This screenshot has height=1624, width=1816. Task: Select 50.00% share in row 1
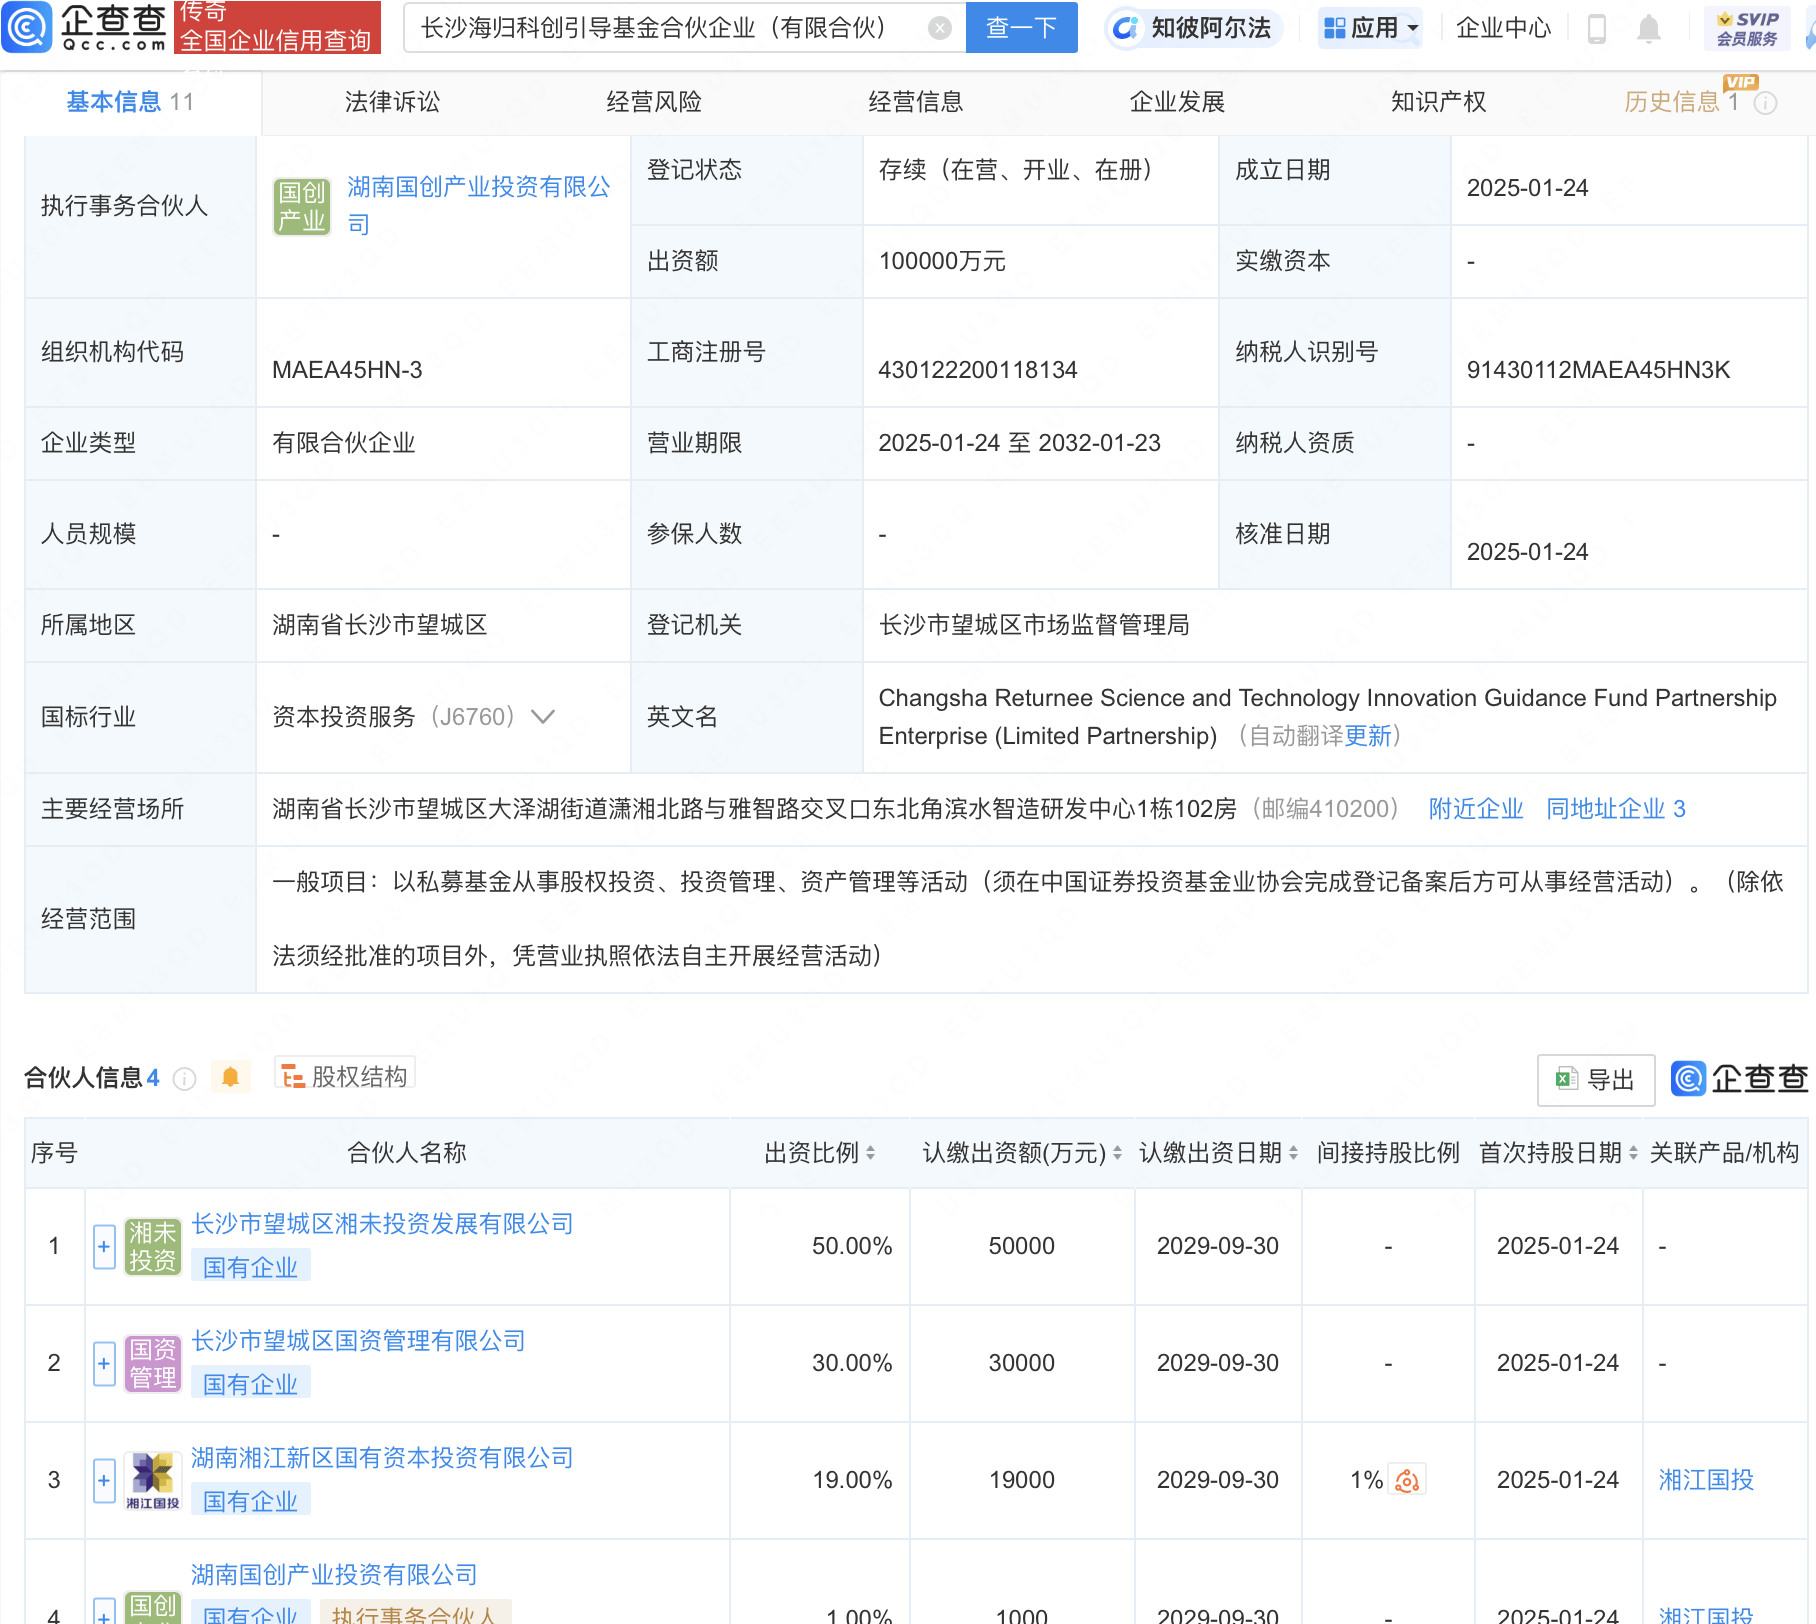[852, 1246]
